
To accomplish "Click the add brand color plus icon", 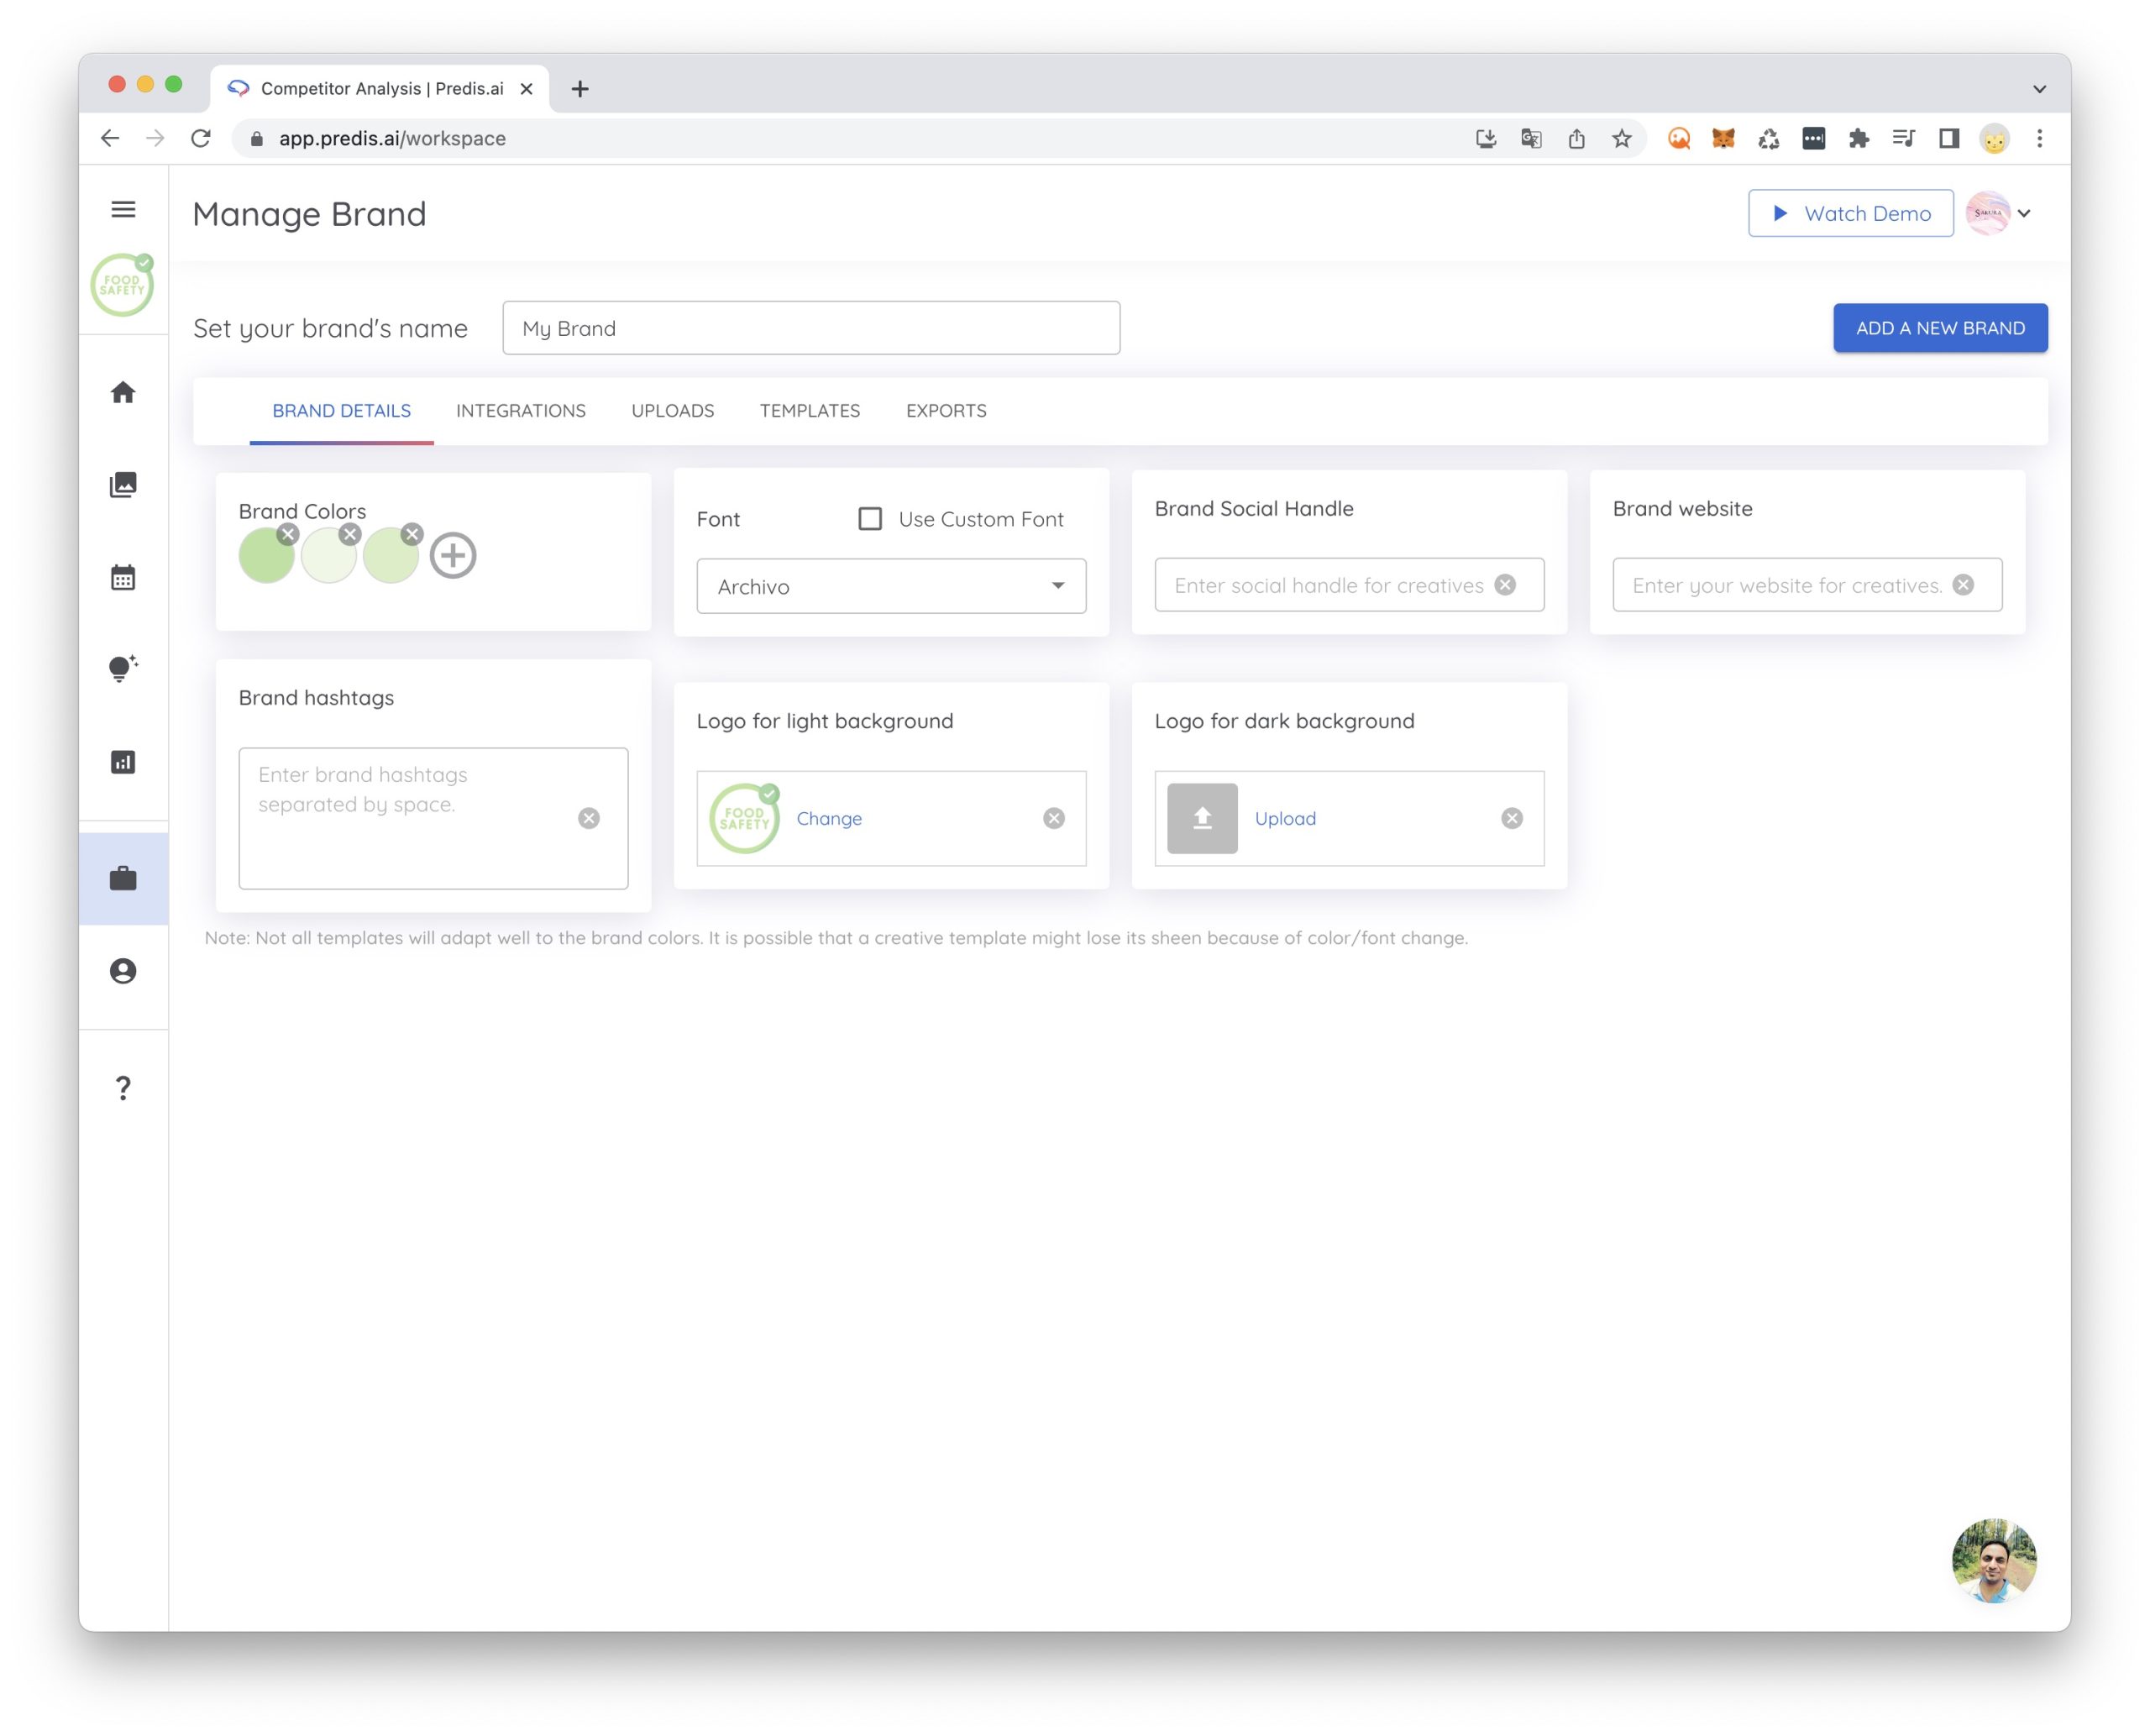I will 453,555.
